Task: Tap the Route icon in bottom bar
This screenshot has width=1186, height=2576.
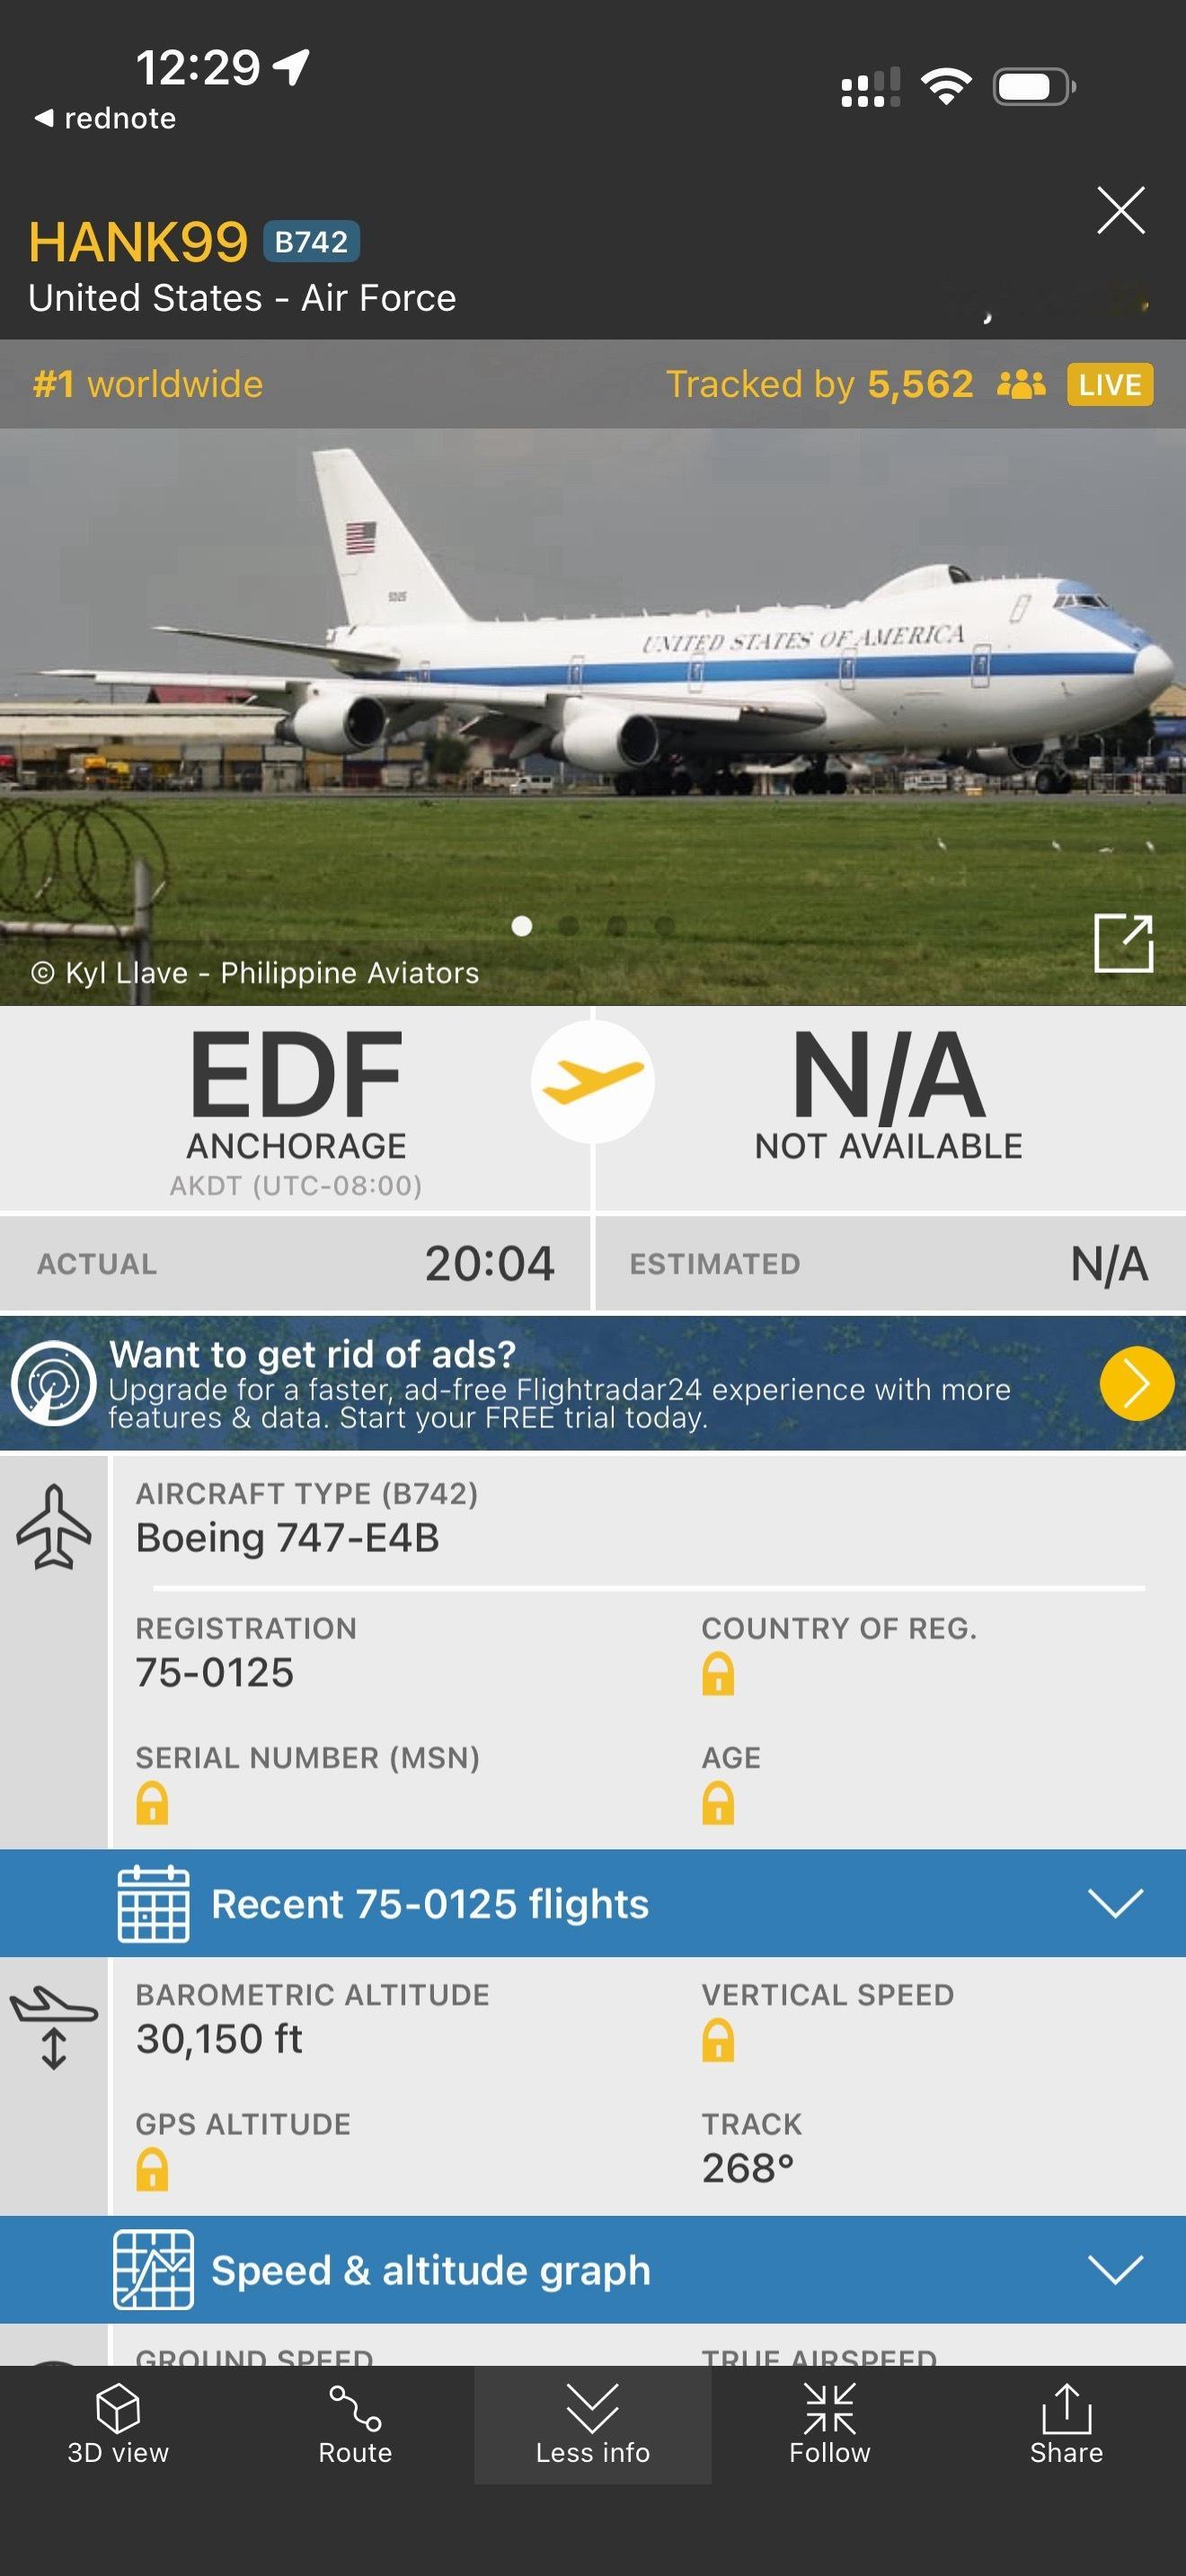Action: tap(355, 2407)
